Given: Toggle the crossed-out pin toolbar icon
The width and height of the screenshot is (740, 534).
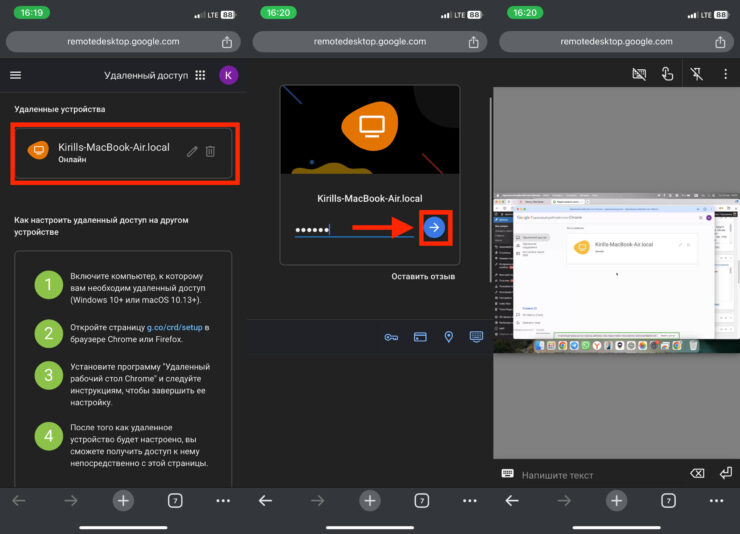Looking at the screenshot, I should 697,74.
